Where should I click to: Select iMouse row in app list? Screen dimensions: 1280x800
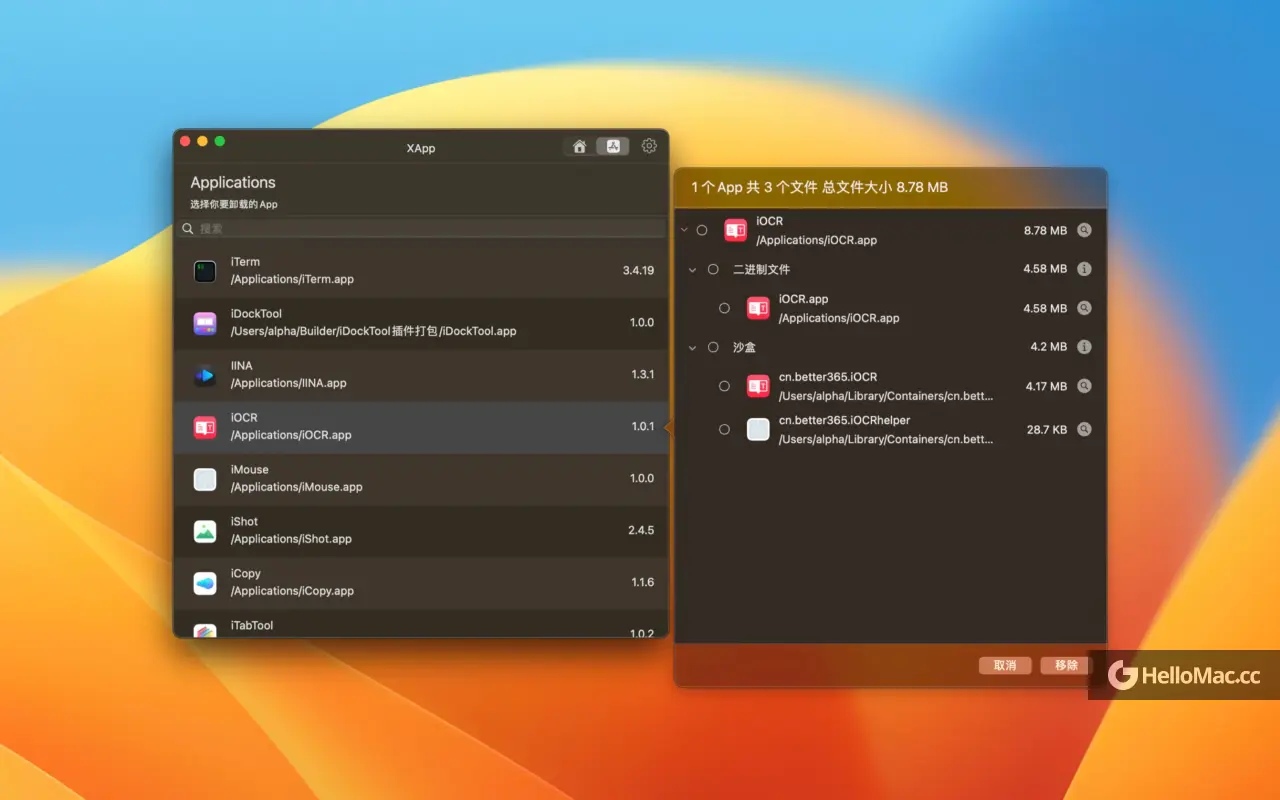pyautogui.click(x=421, y=479)
